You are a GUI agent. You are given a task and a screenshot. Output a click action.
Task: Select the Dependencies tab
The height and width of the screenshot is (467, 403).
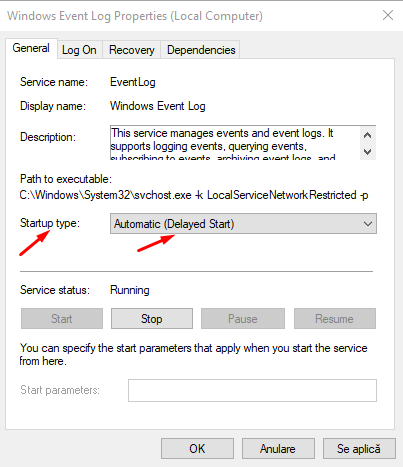pos(201,50)
